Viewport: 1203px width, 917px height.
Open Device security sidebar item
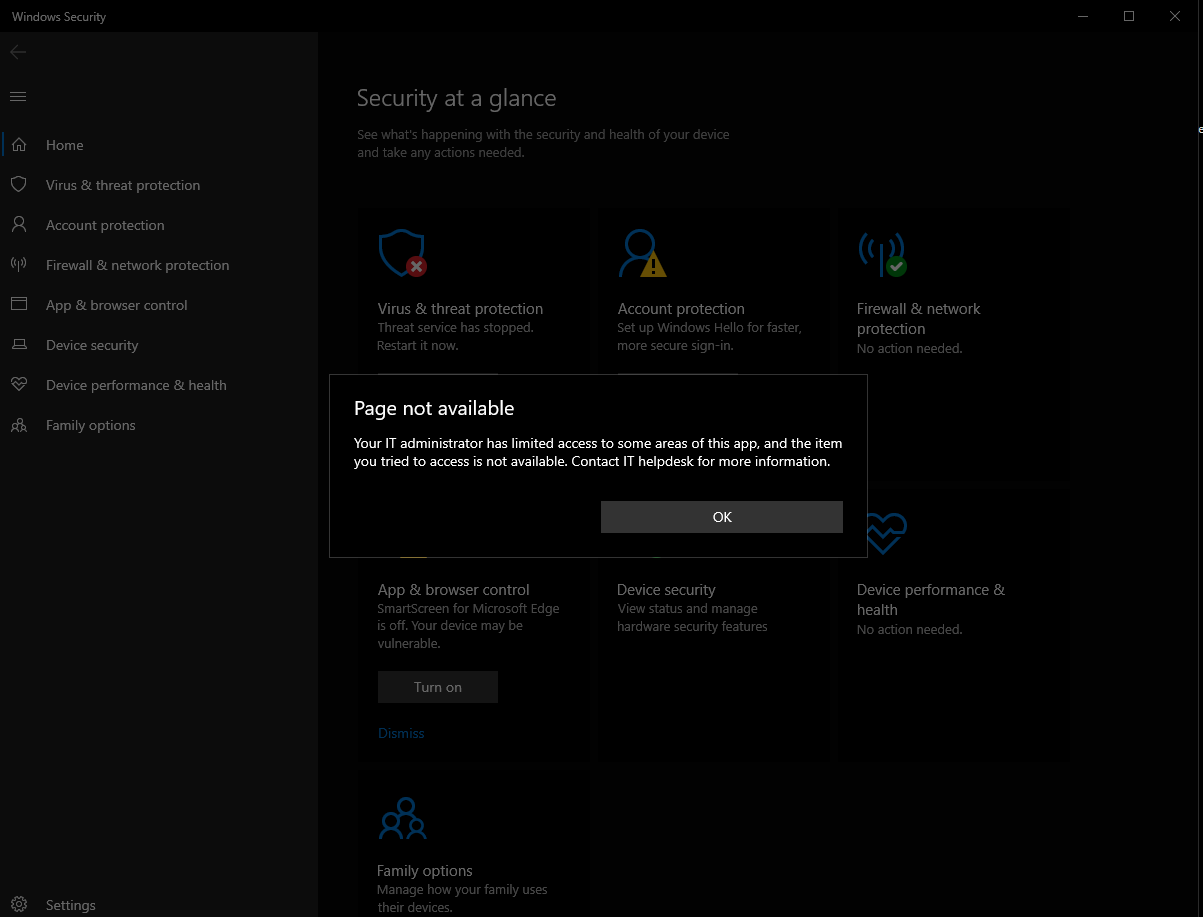(x=160, y=345)
